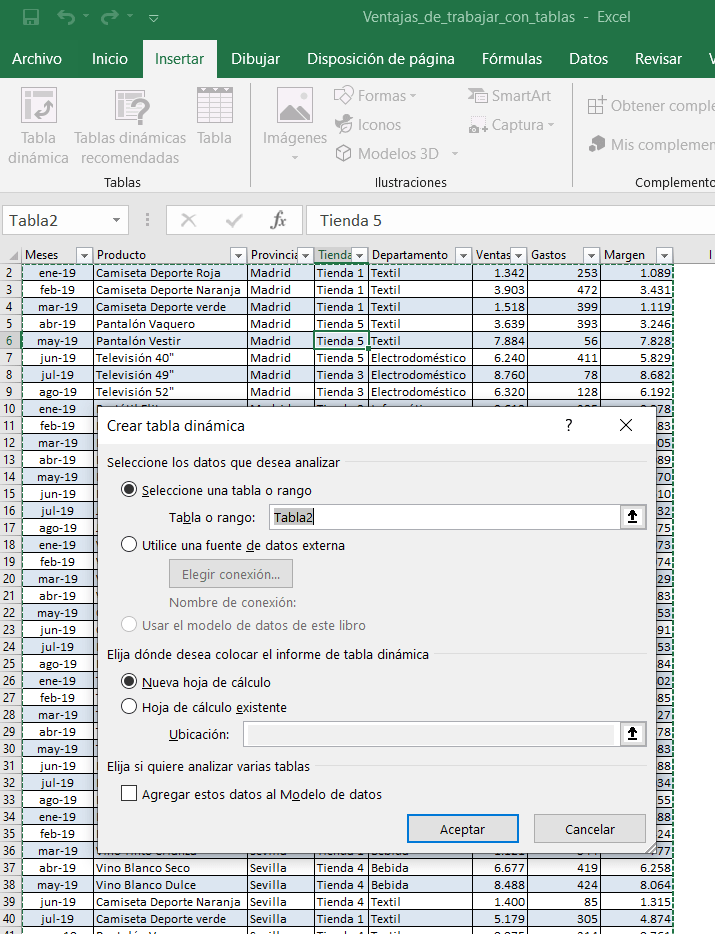The width and height of the screenshot is (715, 934).
Task: Select Utilice una fuente de datos externa
Action: [x=129, y=544]
